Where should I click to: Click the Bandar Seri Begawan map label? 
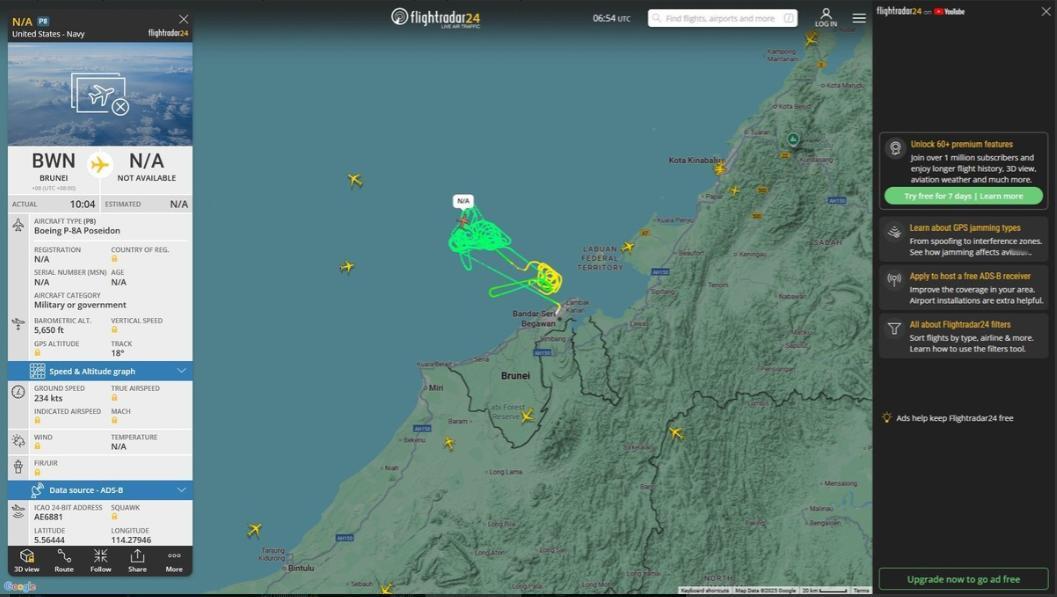pyautogui.click(x=534, y=319)
